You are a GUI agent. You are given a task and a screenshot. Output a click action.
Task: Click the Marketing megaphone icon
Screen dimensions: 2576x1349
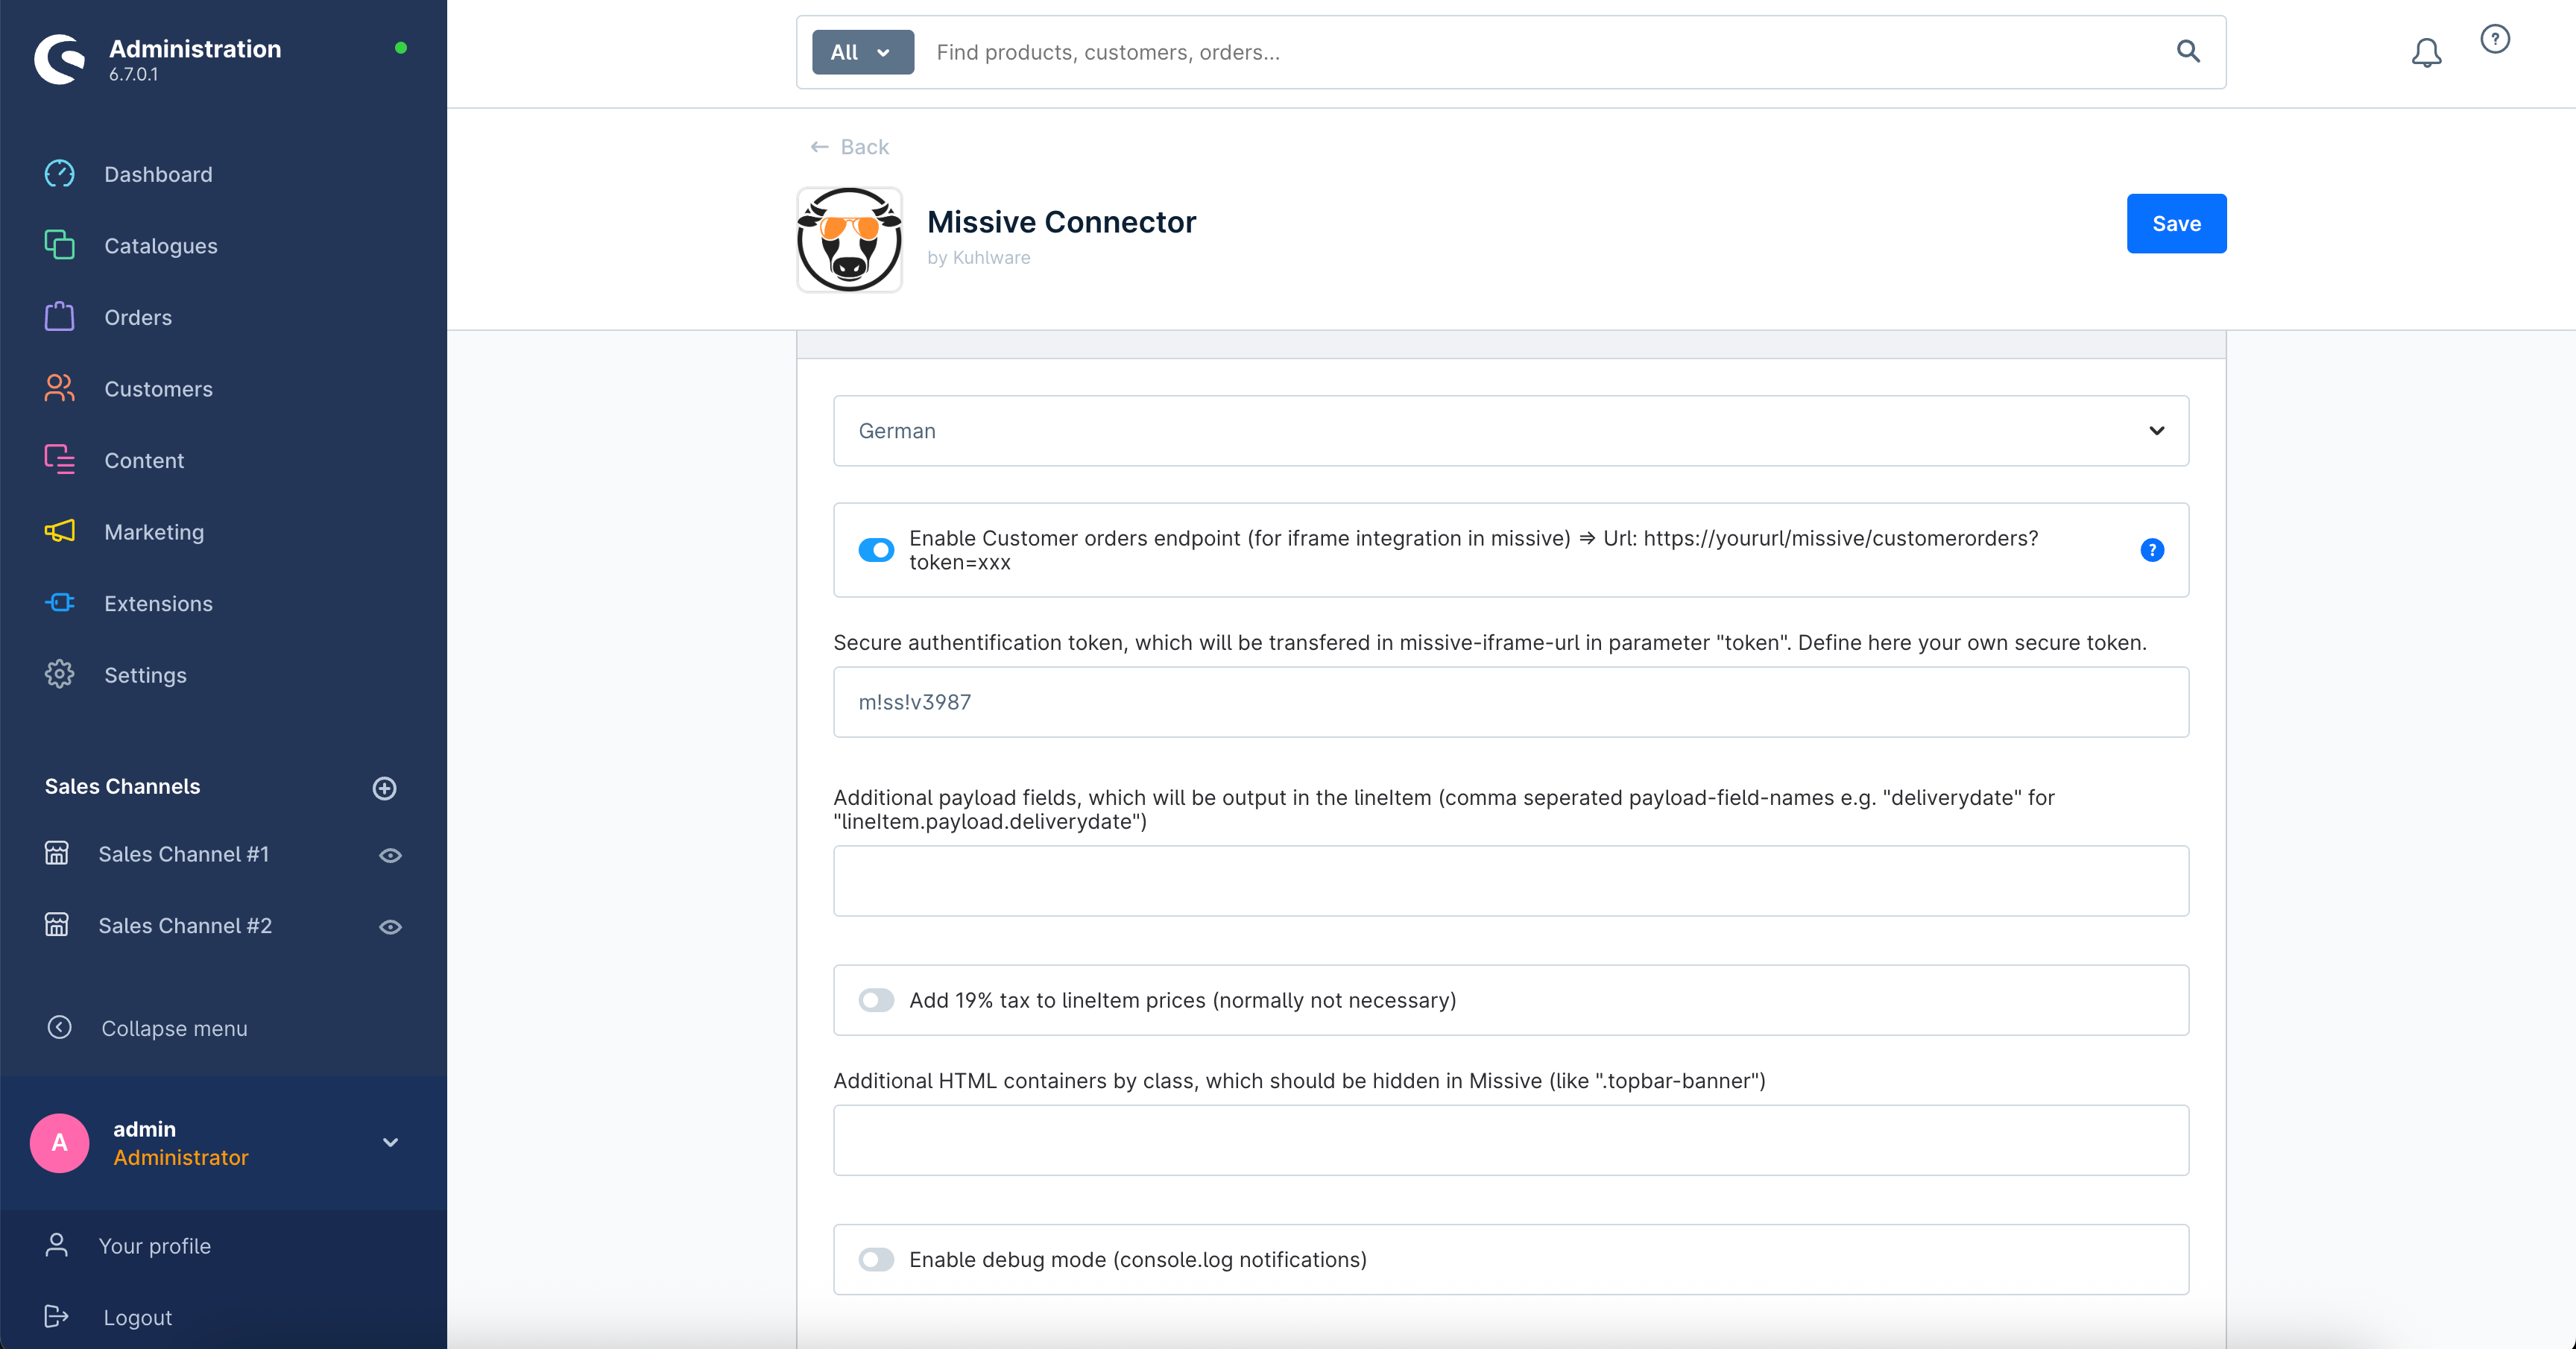coord(59,531)
